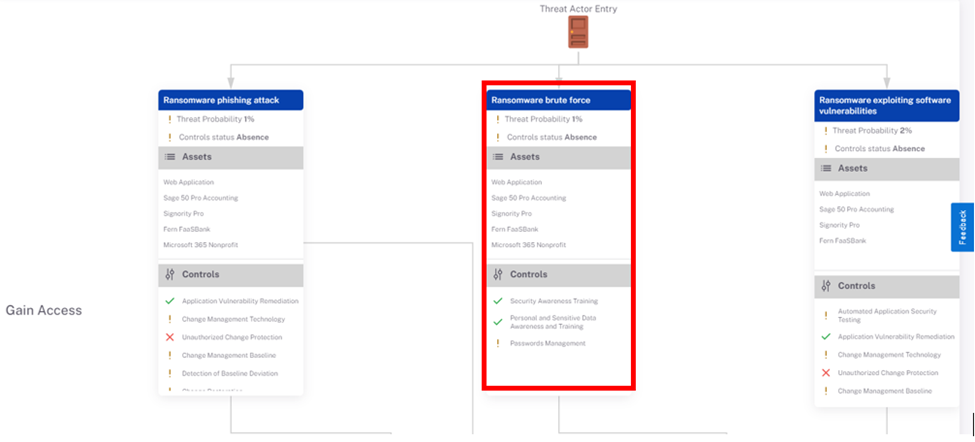The image size is (975, 442).
Task: Select Fern FaaSBank asset in software vulnerabilities card
Action: pyautogui.click(x=843, y=241)
